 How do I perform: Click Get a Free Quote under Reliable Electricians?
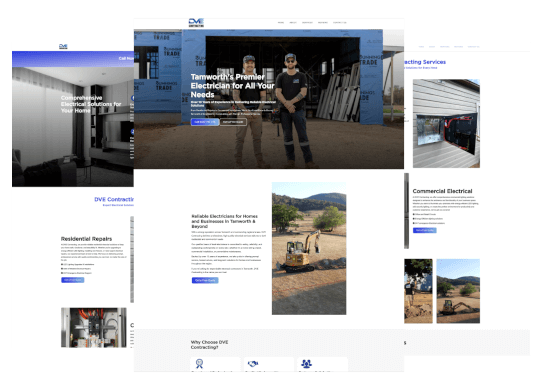point(205,280)
